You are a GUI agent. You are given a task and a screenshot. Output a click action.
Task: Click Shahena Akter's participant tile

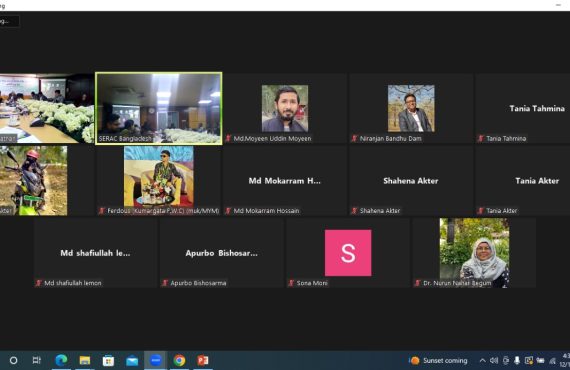tap(411, 181)
